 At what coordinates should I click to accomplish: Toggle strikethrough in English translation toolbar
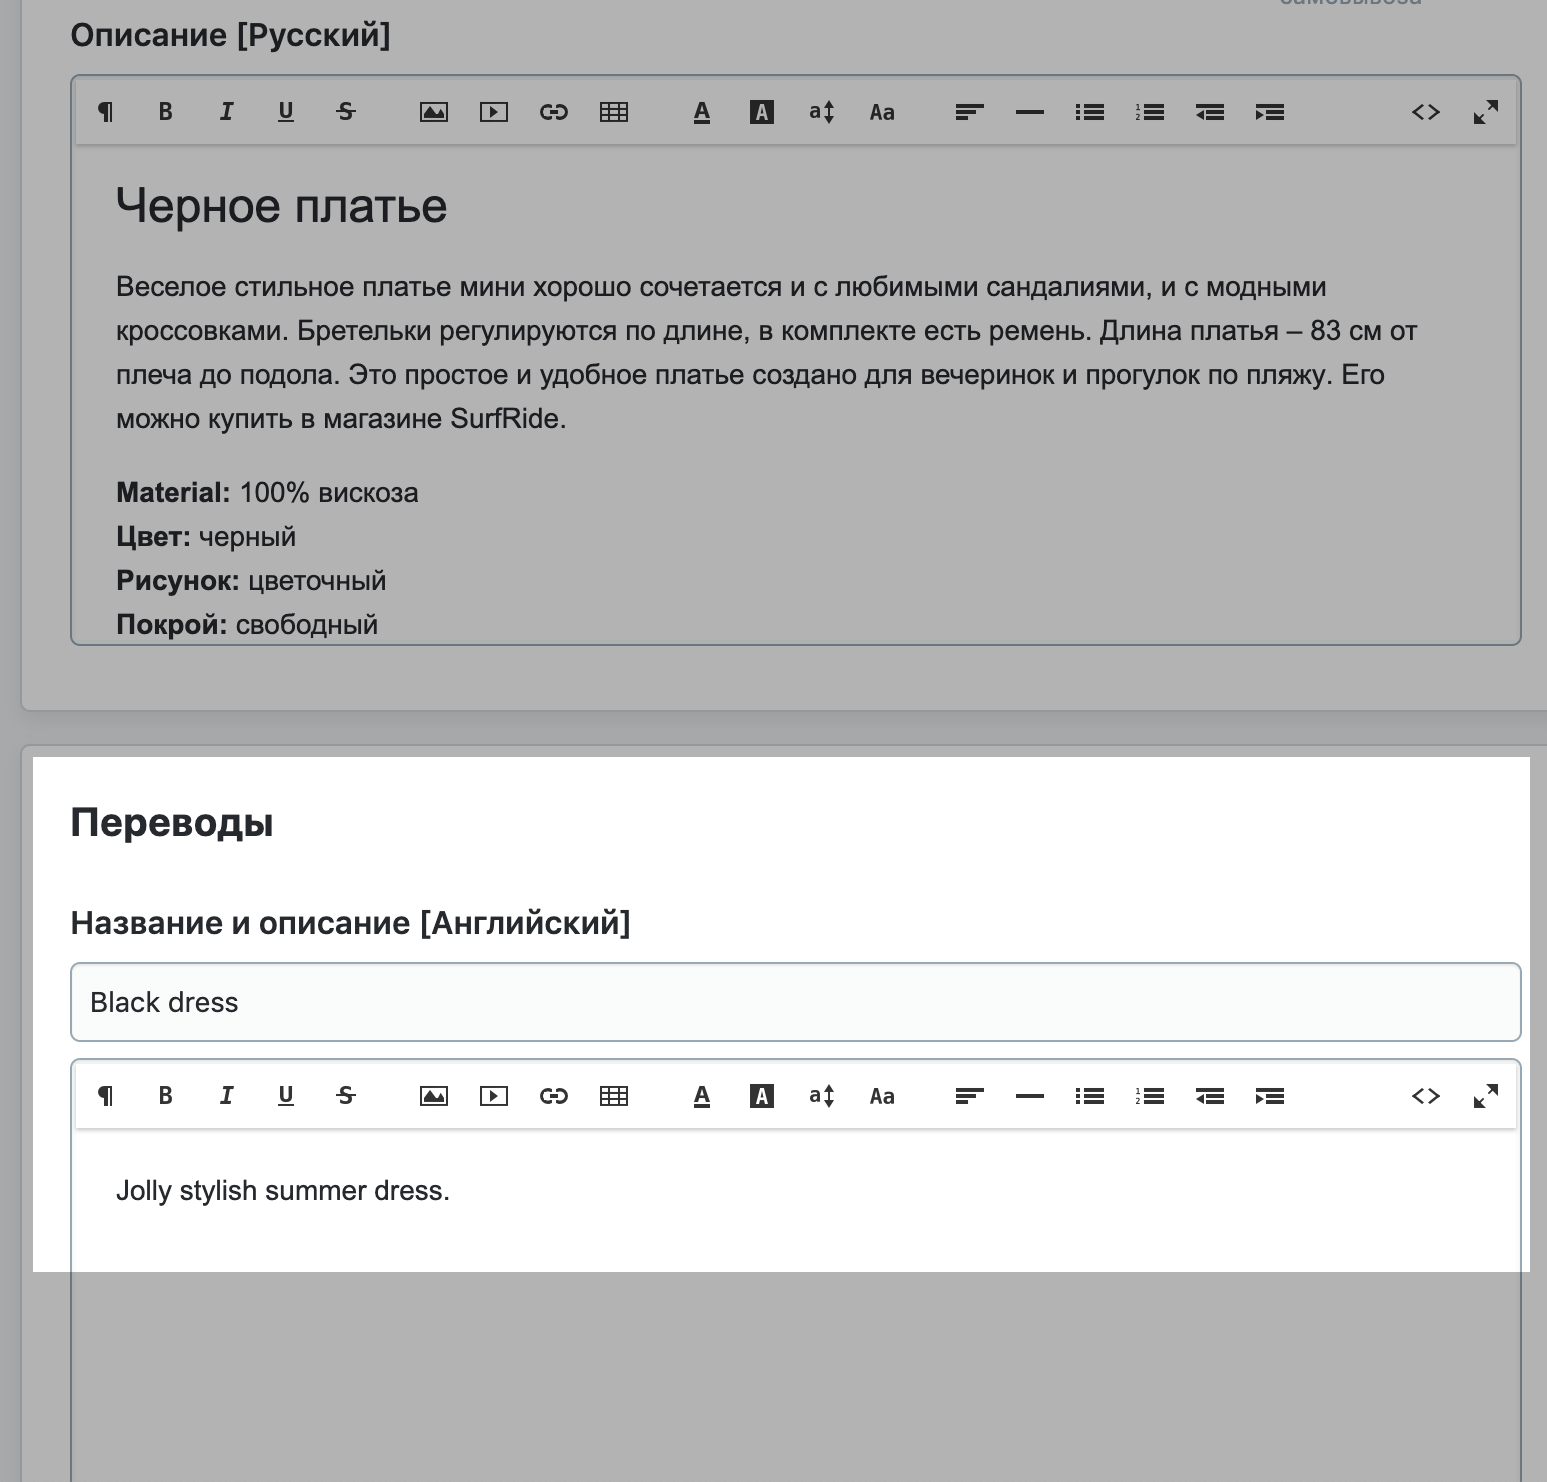click(346, 1096)
